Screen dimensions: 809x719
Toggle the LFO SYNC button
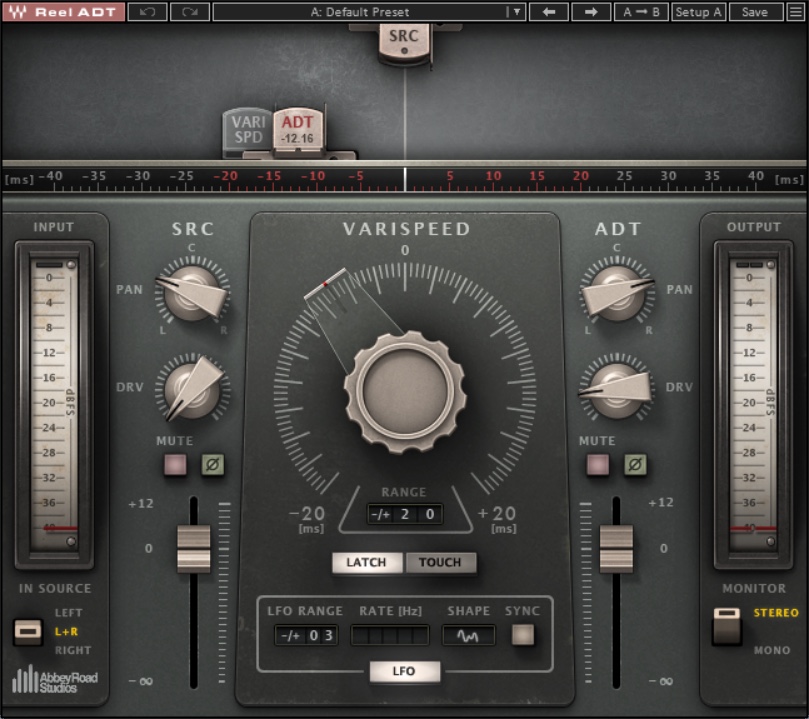523,635
